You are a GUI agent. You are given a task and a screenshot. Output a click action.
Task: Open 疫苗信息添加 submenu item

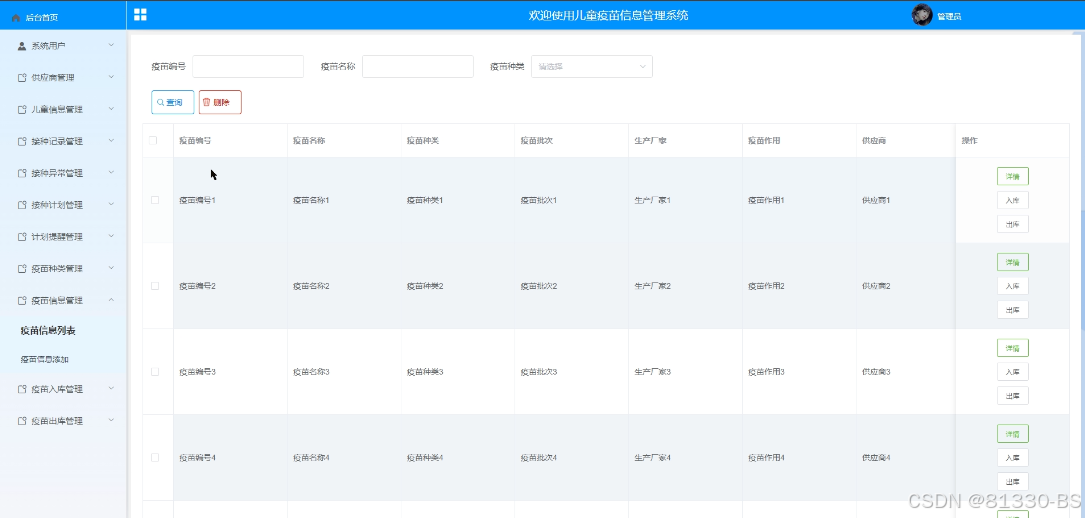[x=45, y=360]
